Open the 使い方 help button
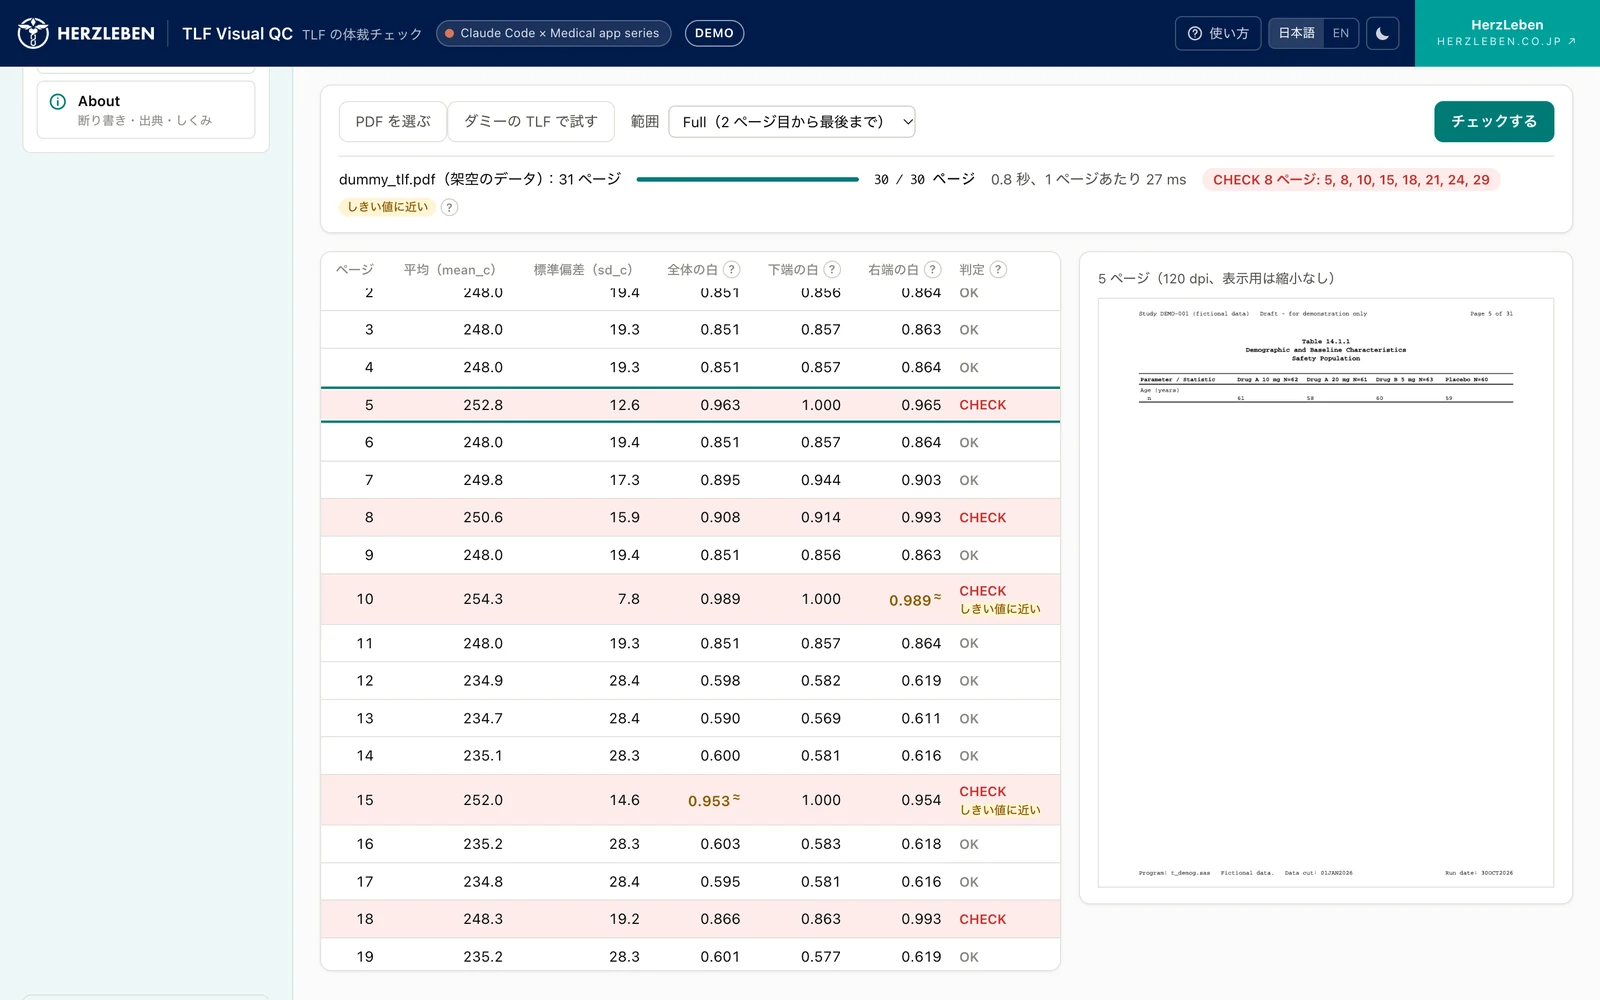 click(x=1218, y=33)
